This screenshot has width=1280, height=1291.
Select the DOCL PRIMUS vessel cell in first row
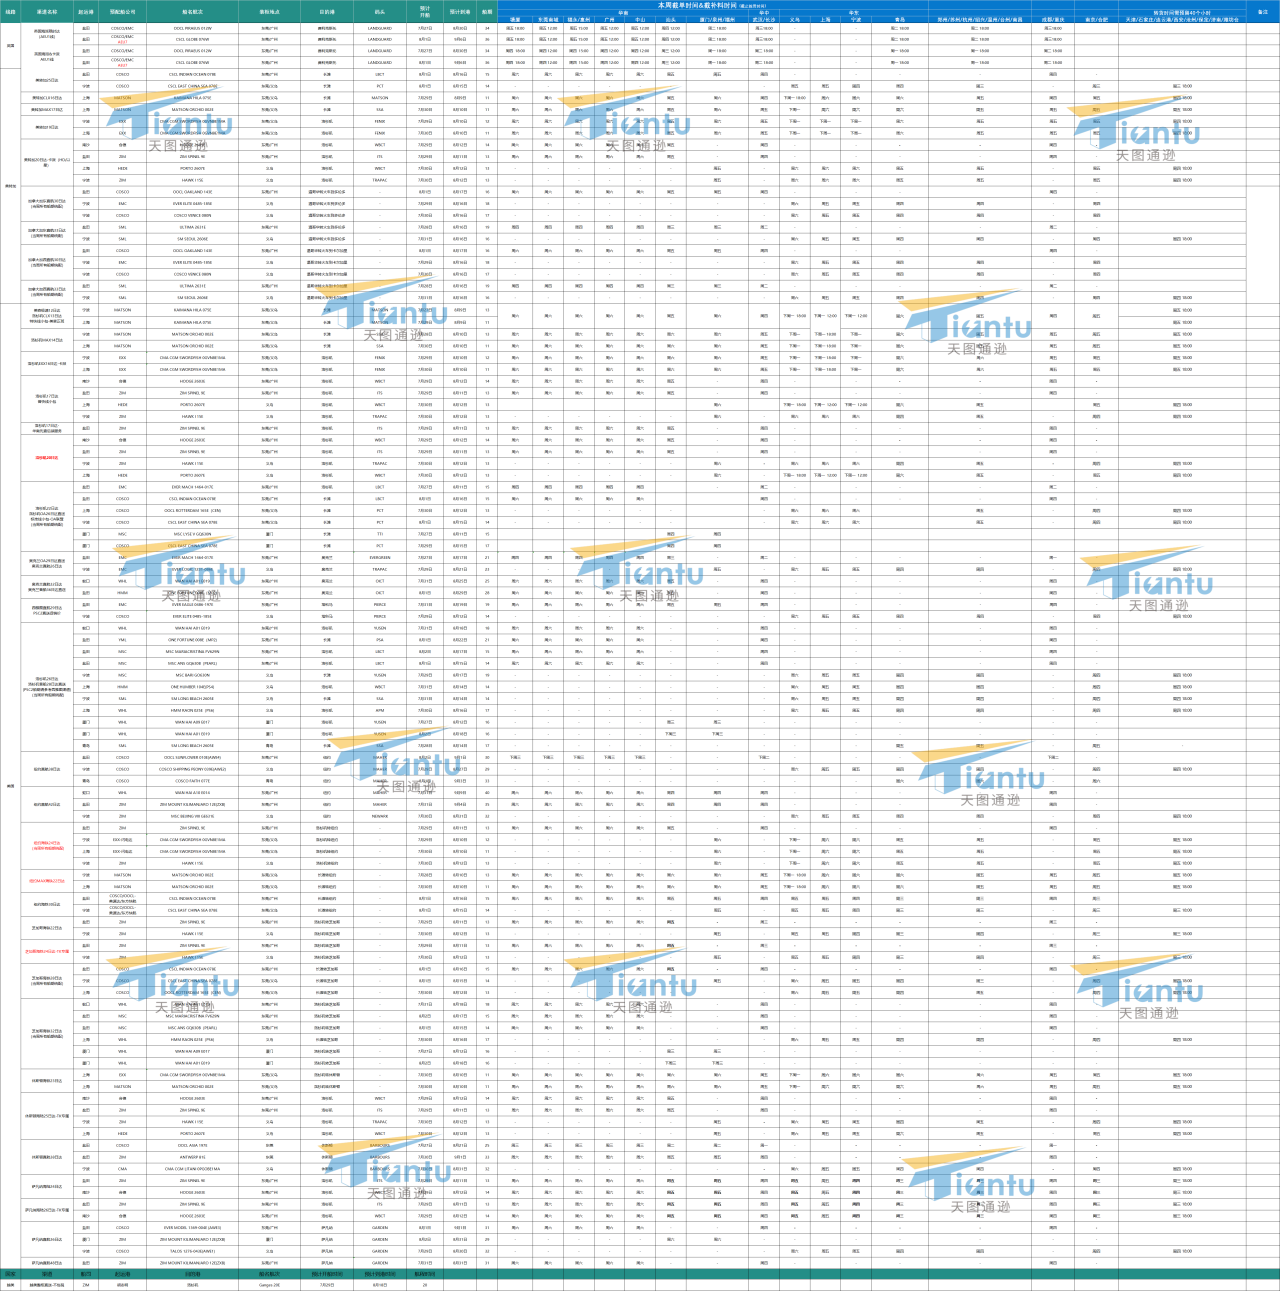tap(192, 28)
